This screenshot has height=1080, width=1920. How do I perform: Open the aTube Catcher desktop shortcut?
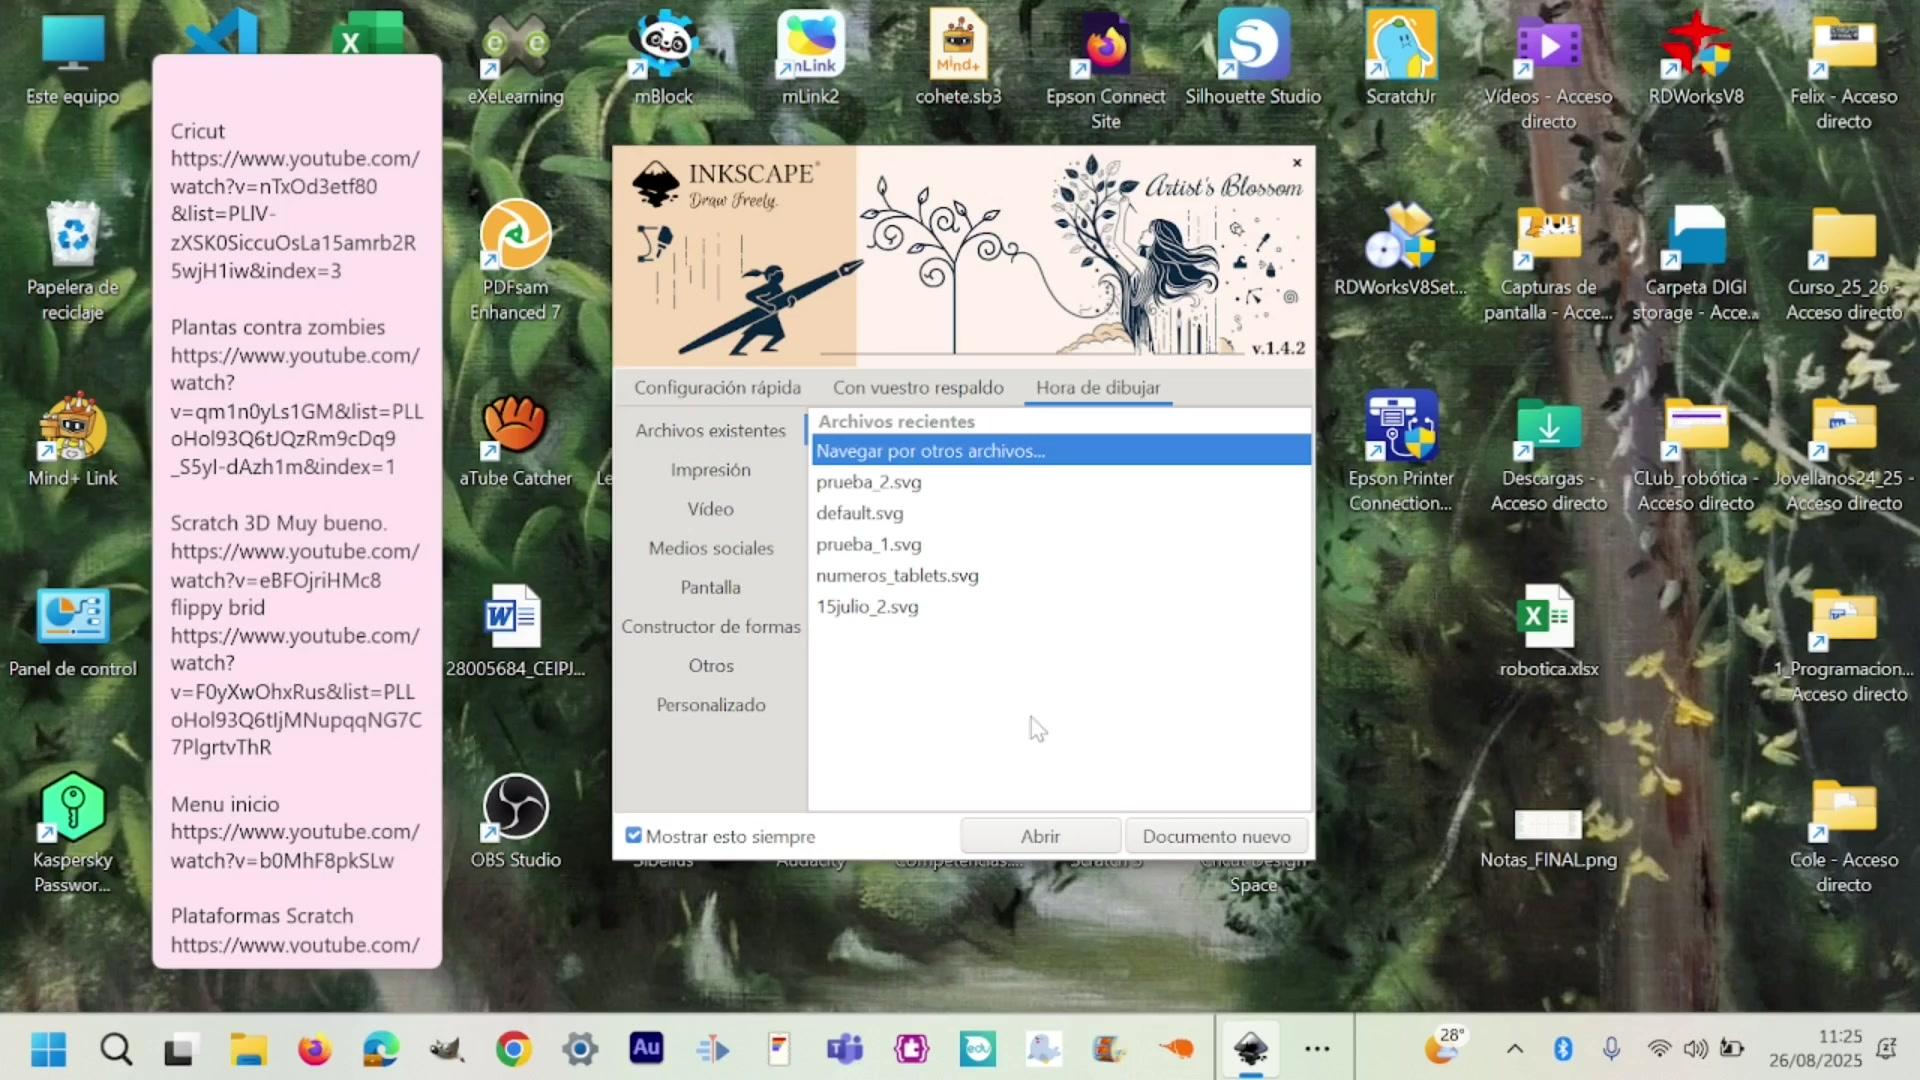tap(516, 440)
